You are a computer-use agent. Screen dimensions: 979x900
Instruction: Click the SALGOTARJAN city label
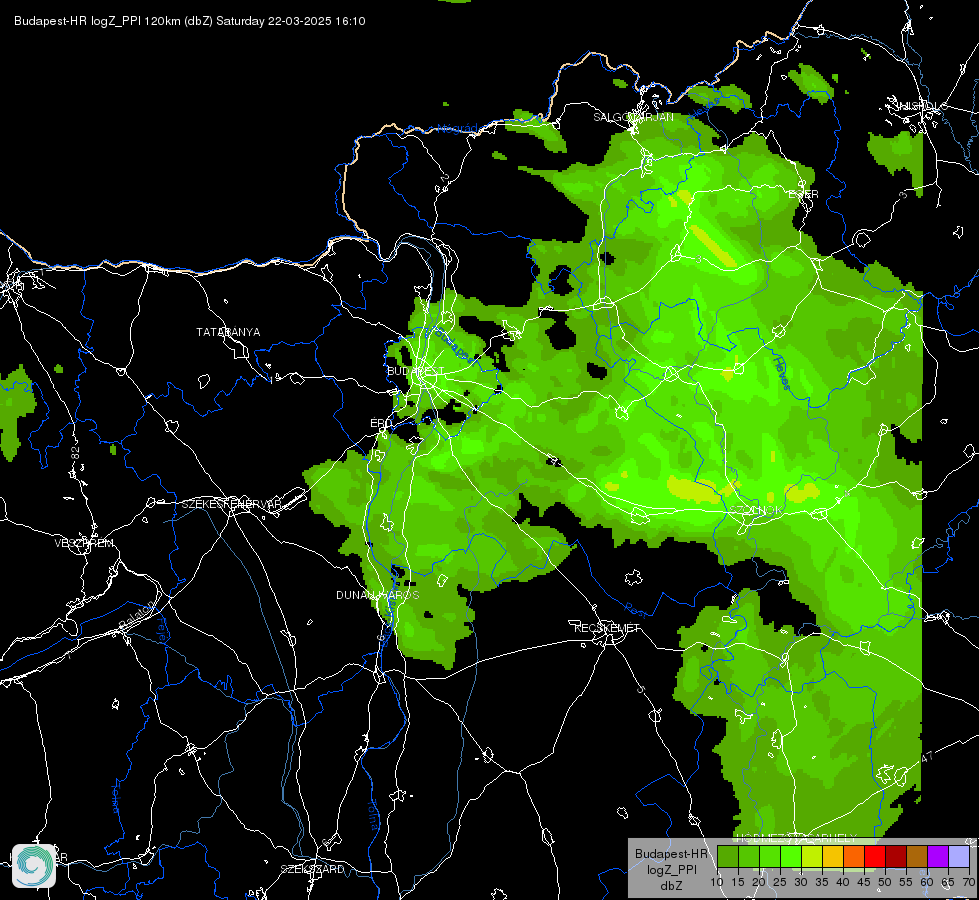pyautogui.click(x=633, y=117)
